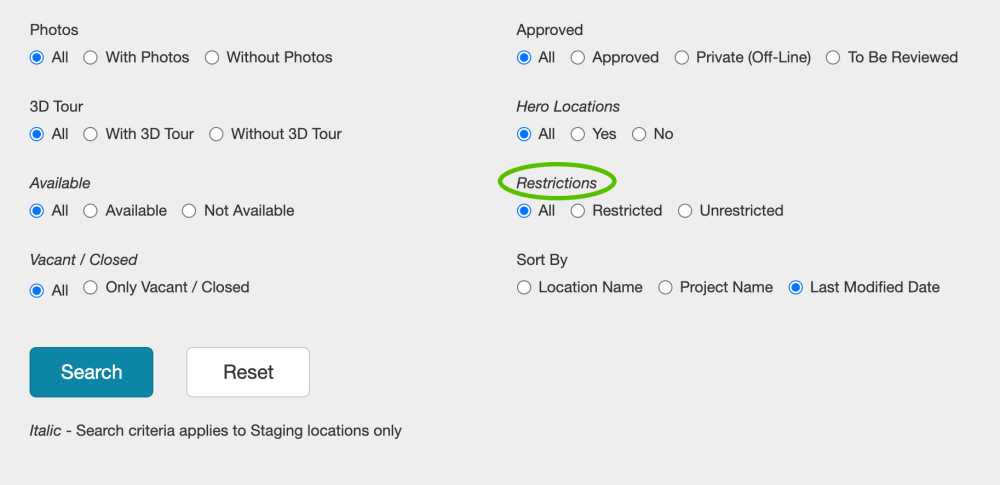The height and width of the screenshot is (485, 1000).
Task: Select Unrestricted radio option
Action: click(685, 211)
